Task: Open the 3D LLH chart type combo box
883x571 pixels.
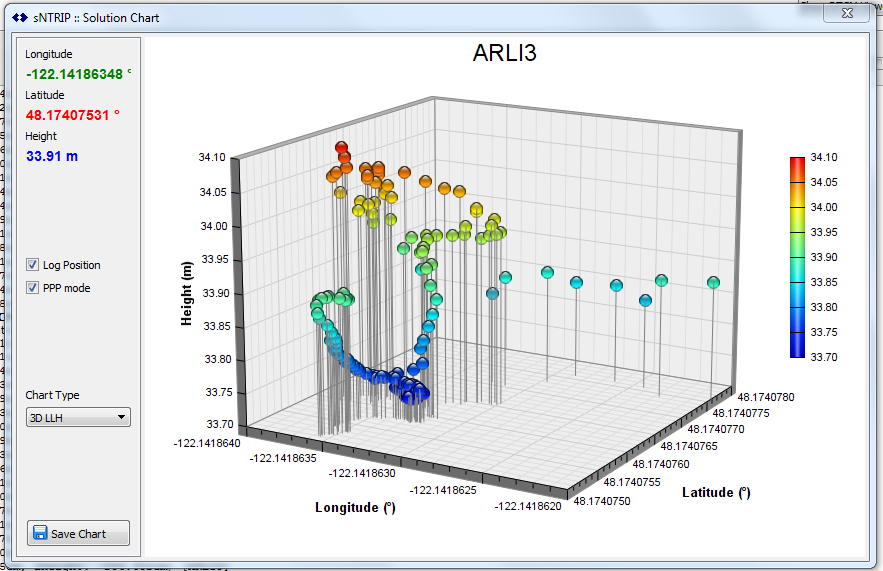Action: [x=78, y=418]
